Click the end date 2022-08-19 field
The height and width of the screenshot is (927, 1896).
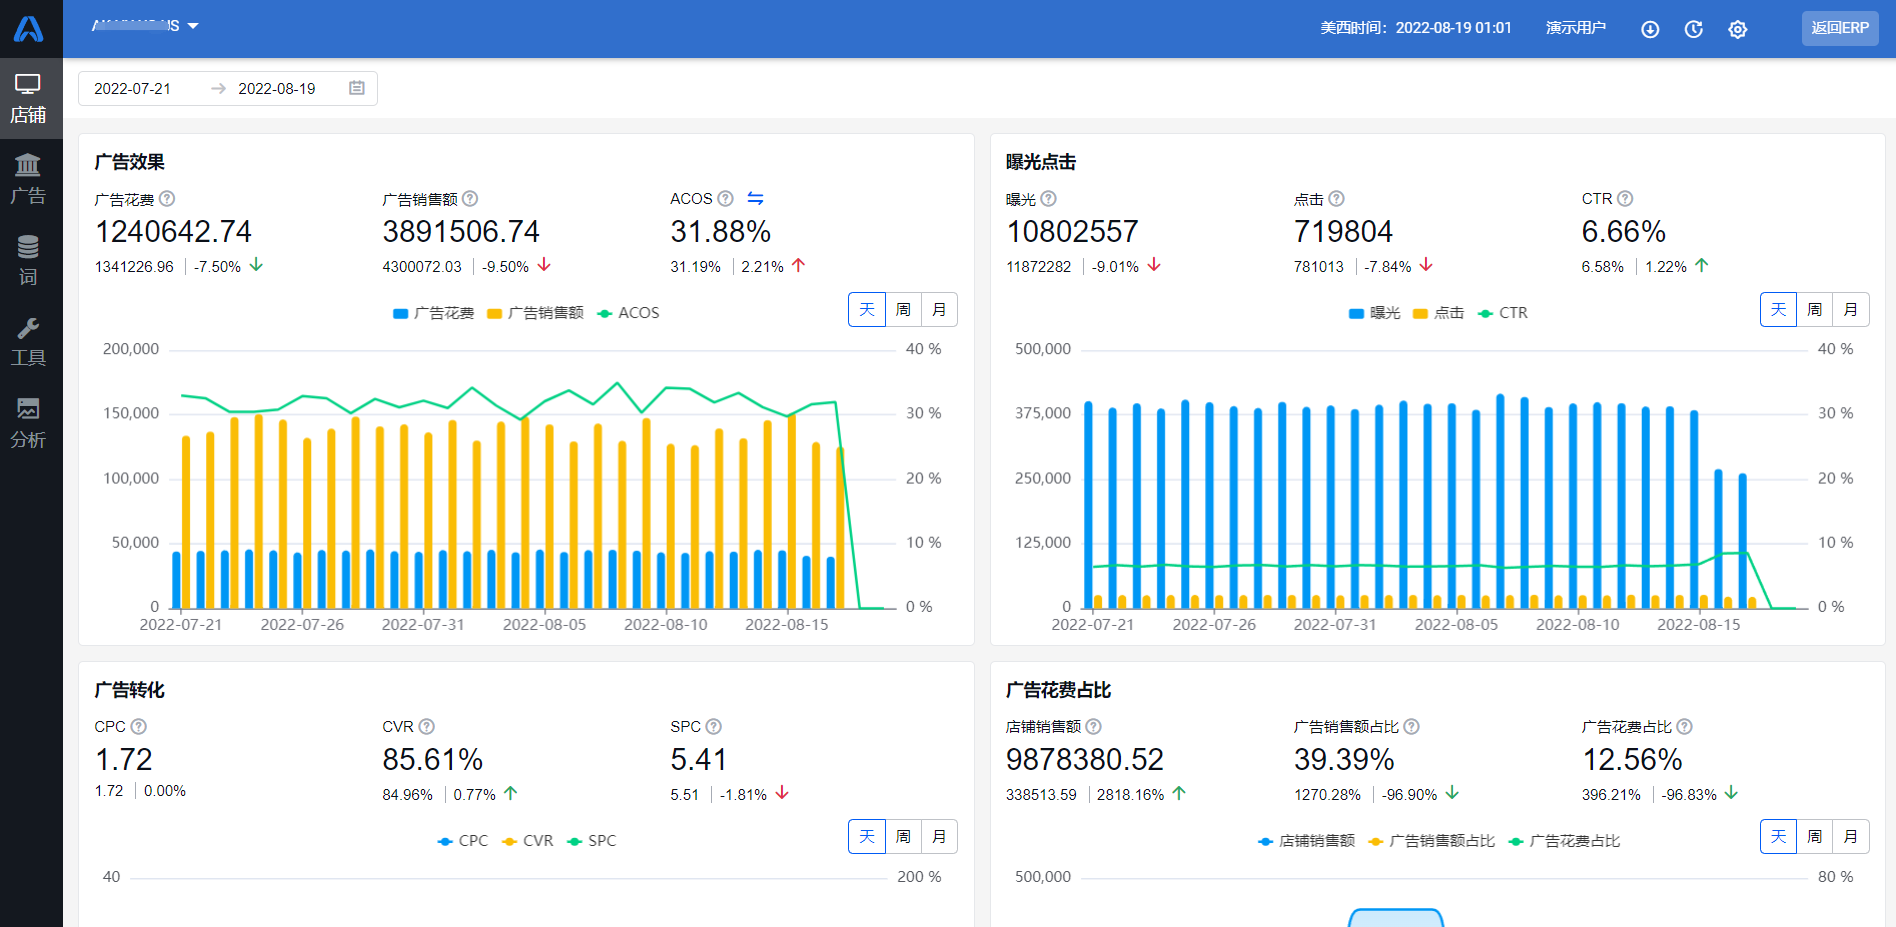click(x=276, y=89)
